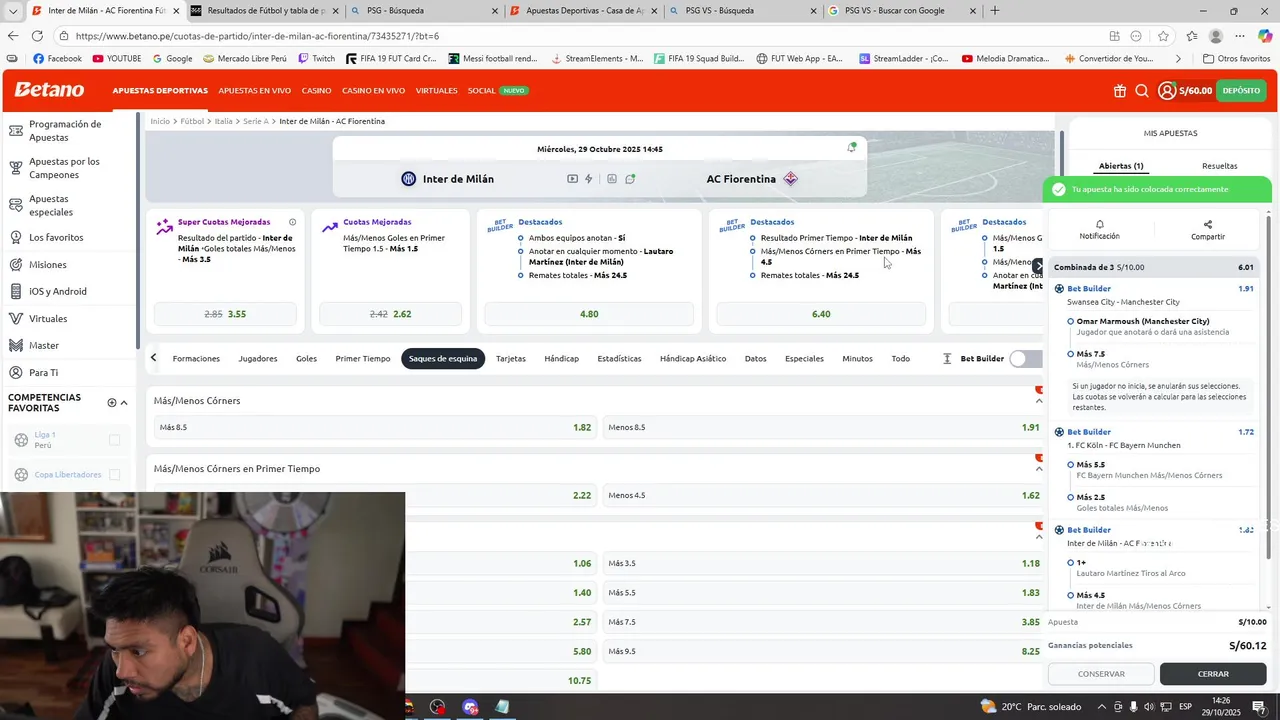Collapse the Competencias Favoritas section

(124, 402)
